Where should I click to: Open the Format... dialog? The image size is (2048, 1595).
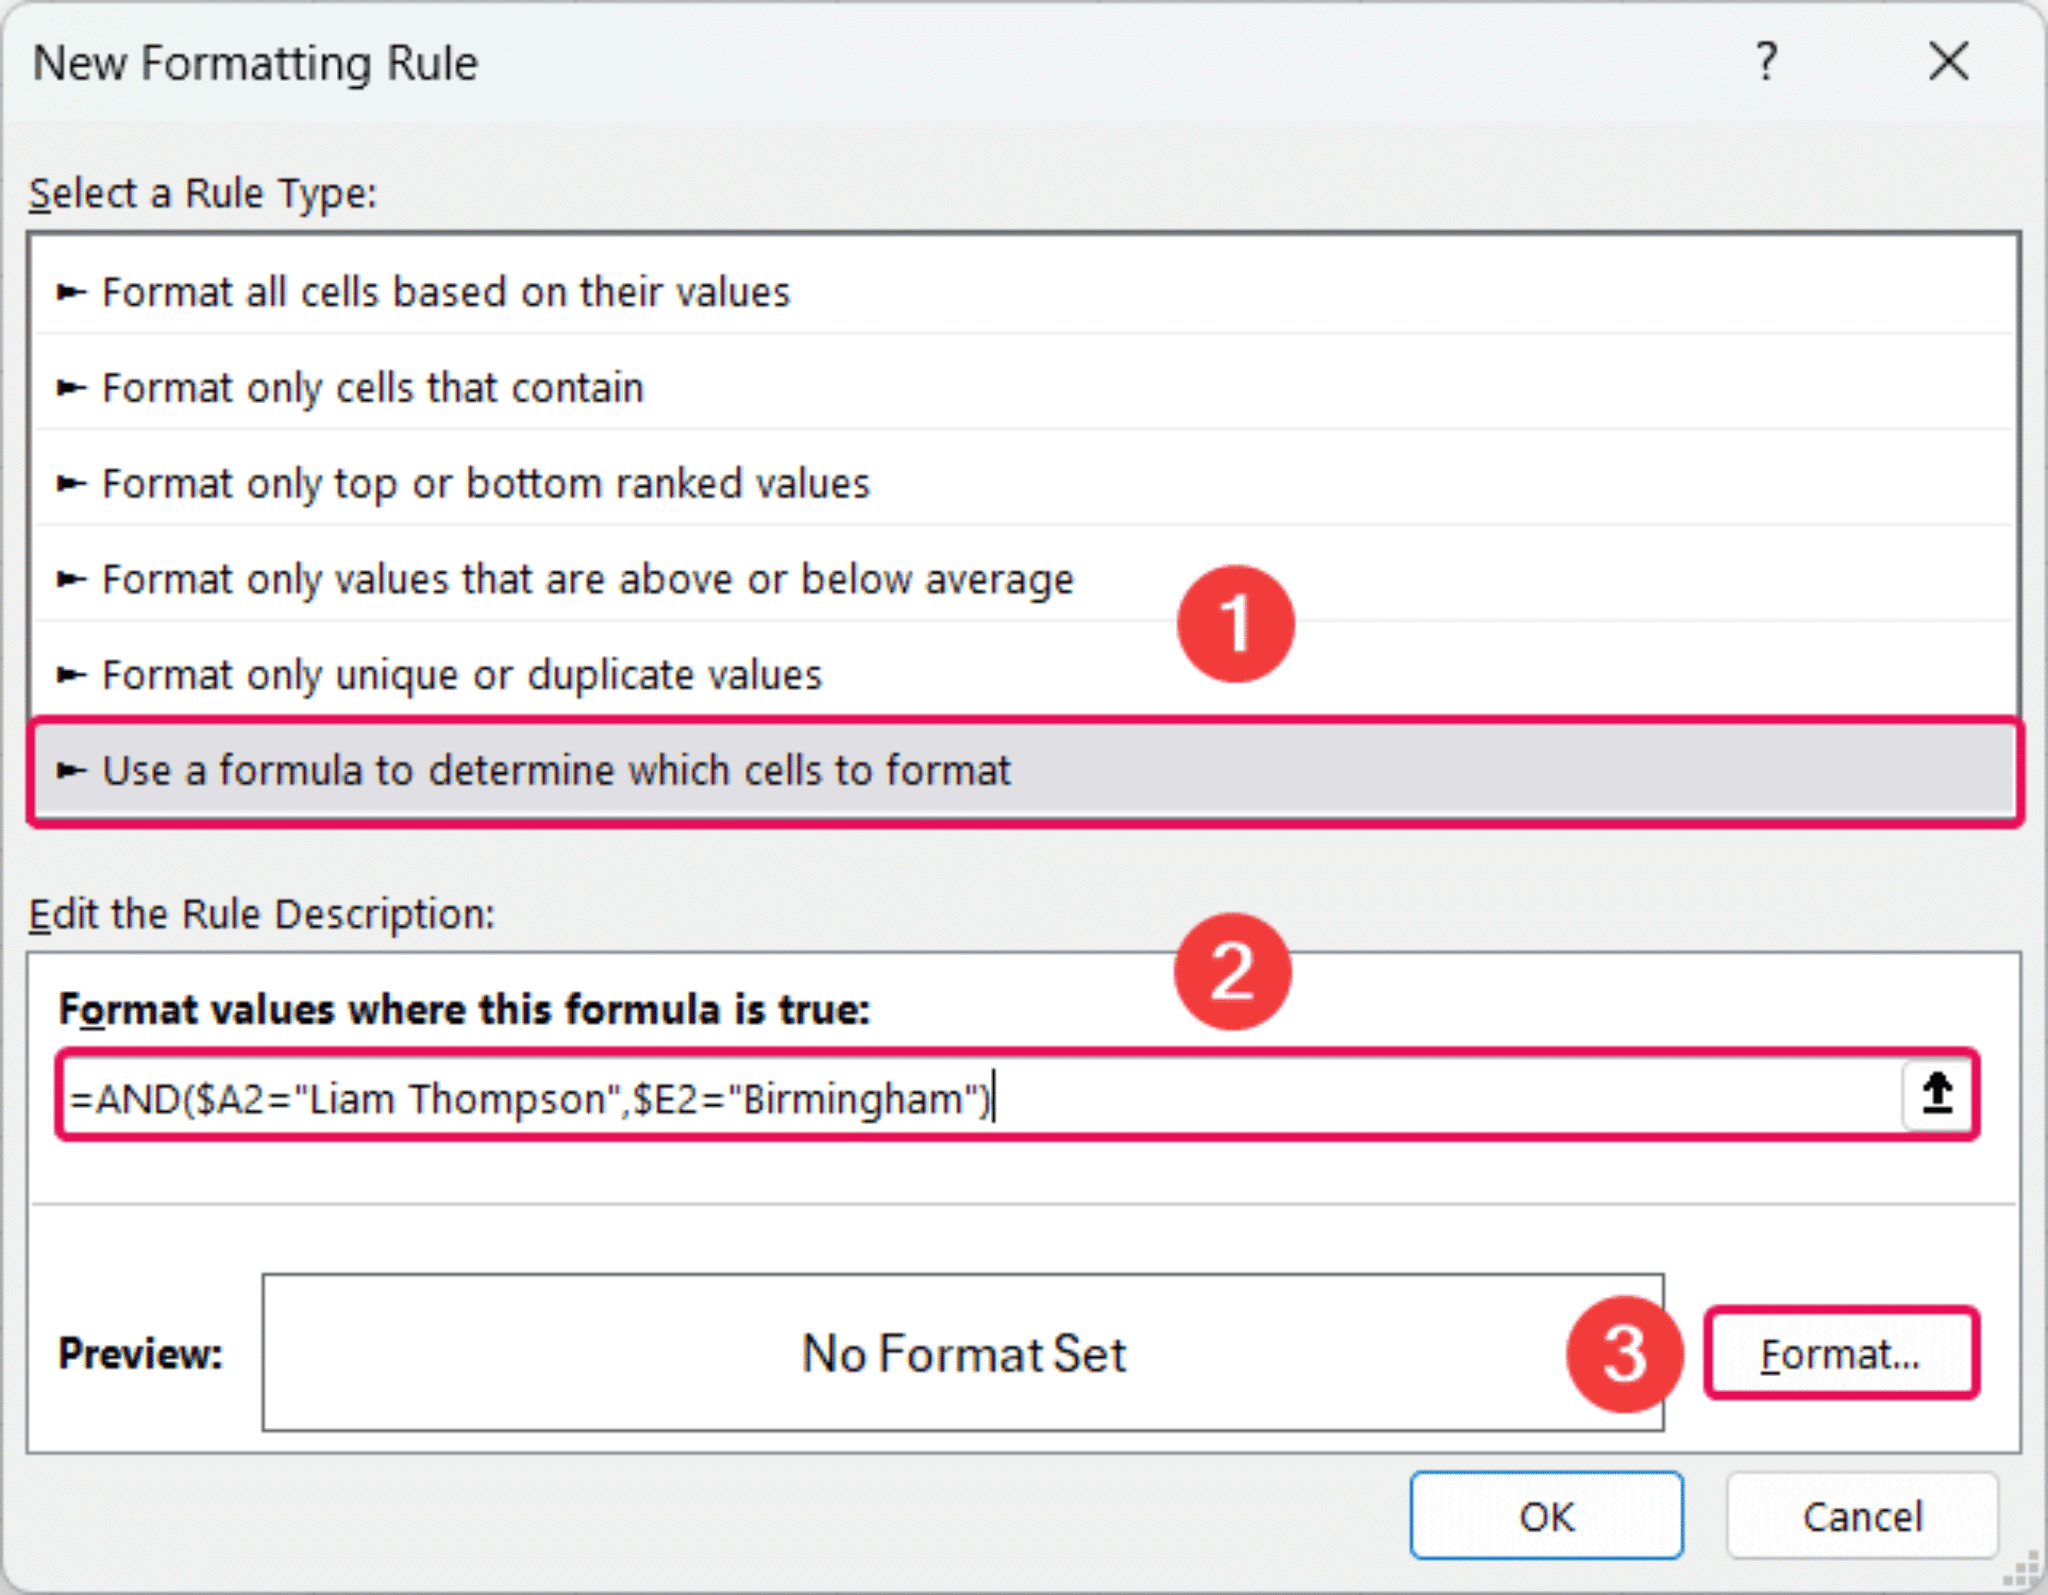pos(1840,1352)
